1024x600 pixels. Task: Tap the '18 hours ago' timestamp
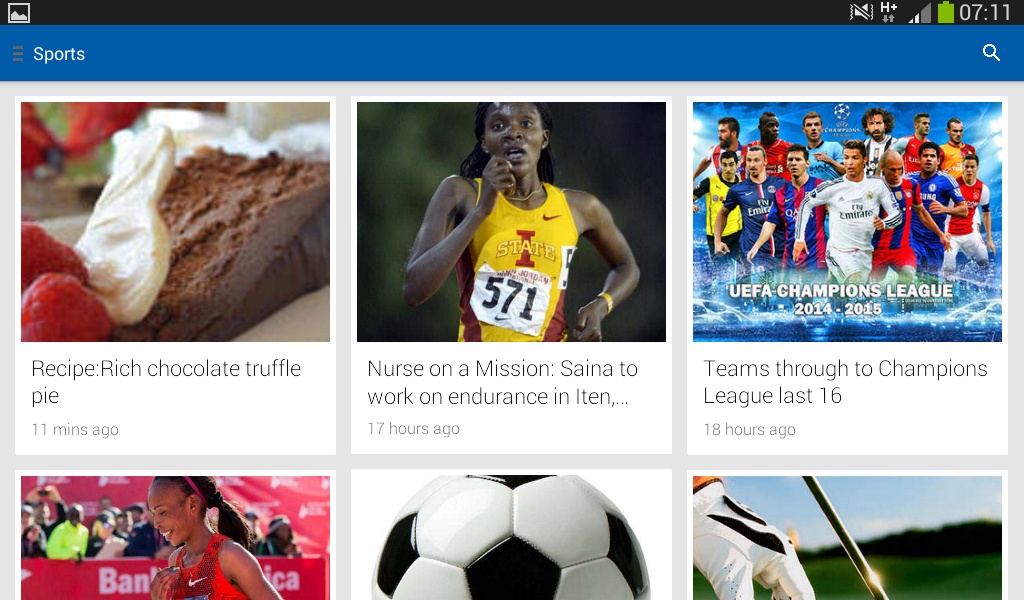pos(749,430)
